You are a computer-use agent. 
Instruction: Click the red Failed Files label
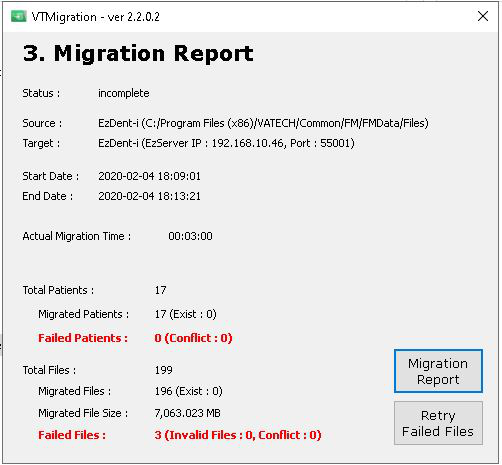[x=72, y=435]
